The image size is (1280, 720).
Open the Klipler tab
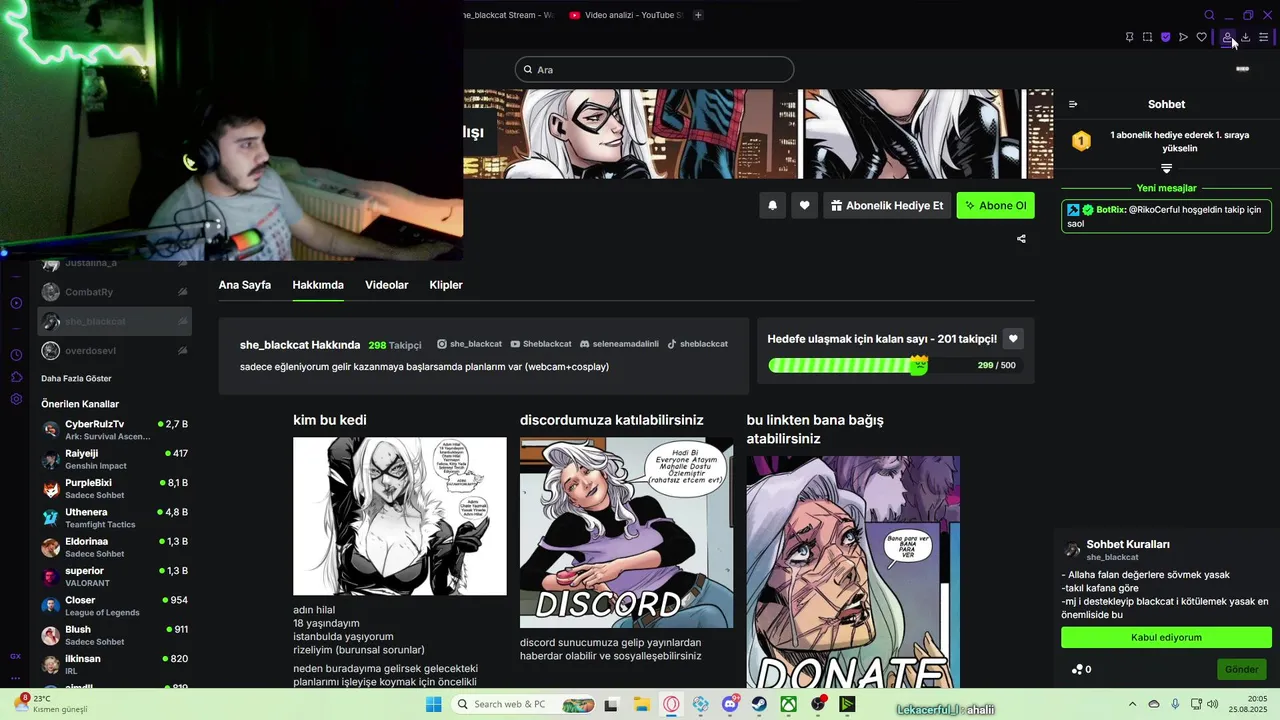(x=446, y=285)
